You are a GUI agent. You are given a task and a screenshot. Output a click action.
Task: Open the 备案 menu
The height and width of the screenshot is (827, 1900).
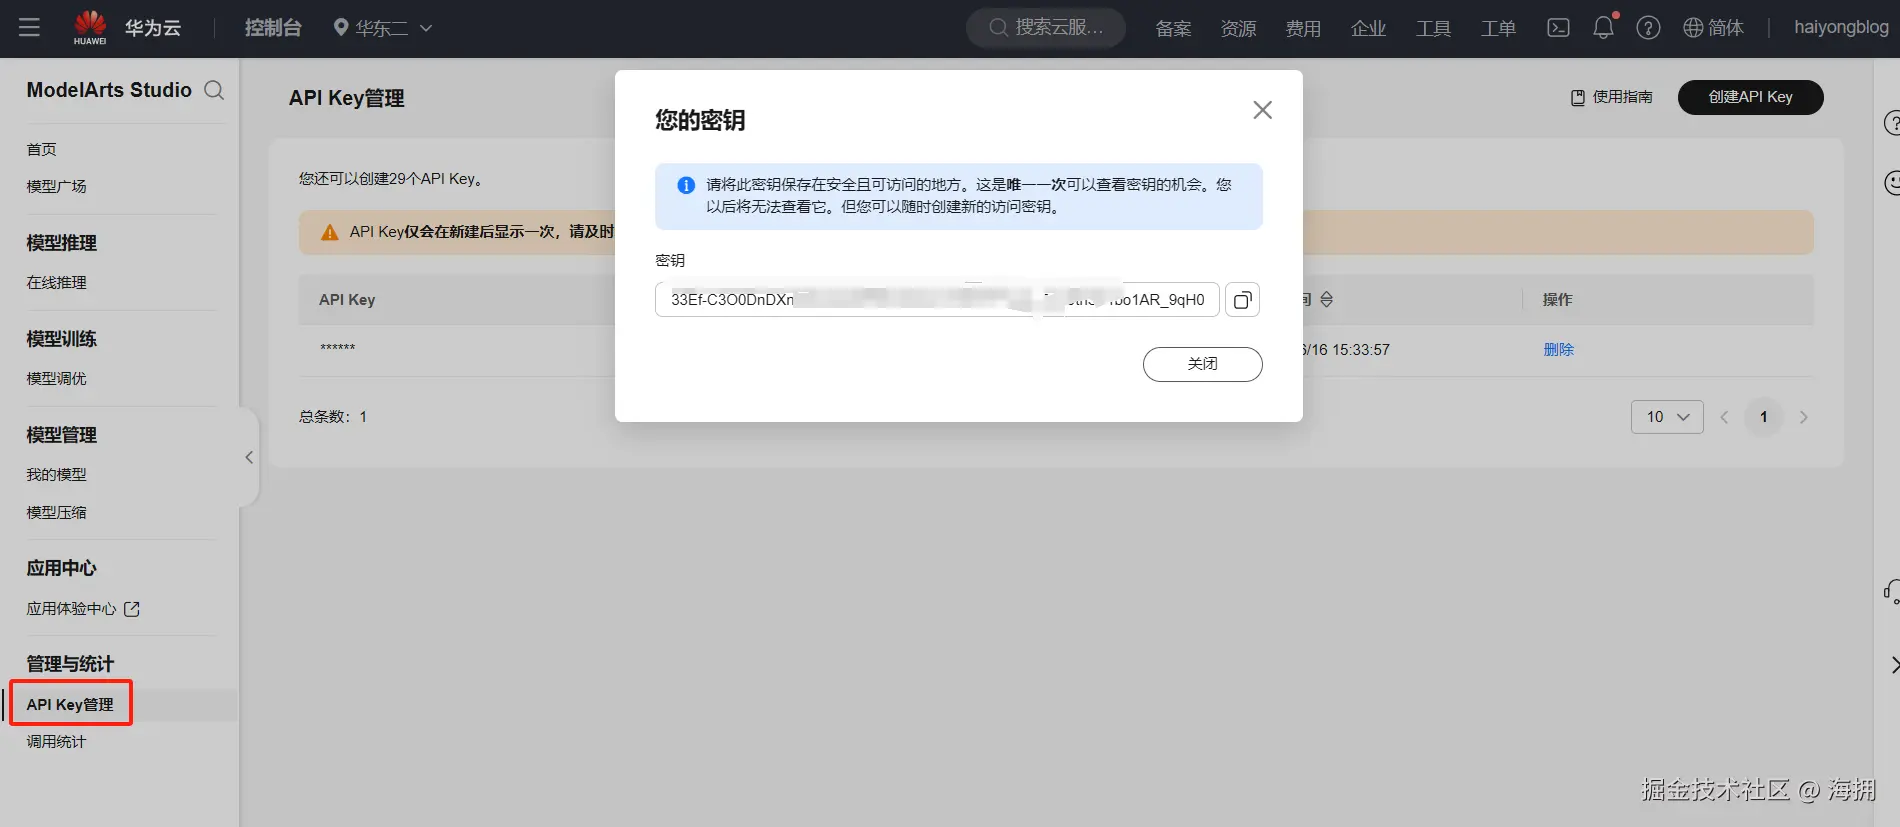[1173, 29]
